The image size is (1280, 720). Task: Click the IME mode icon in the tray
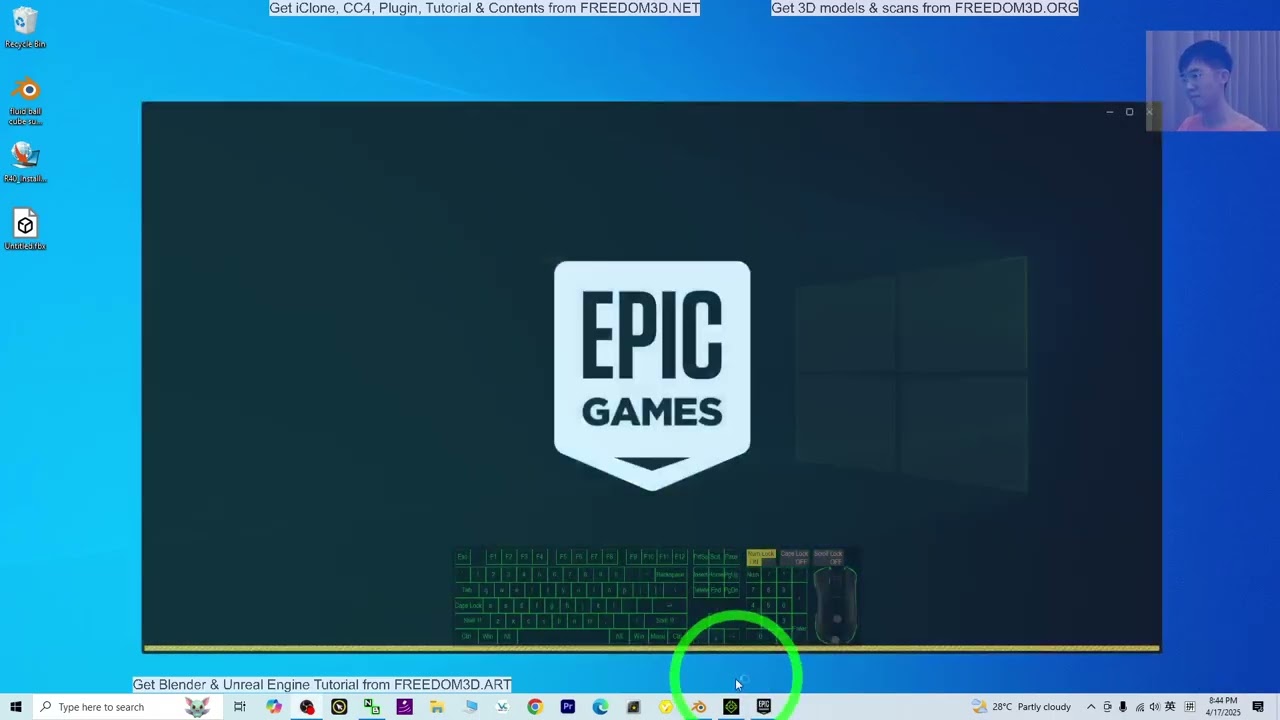point(1190,707)
